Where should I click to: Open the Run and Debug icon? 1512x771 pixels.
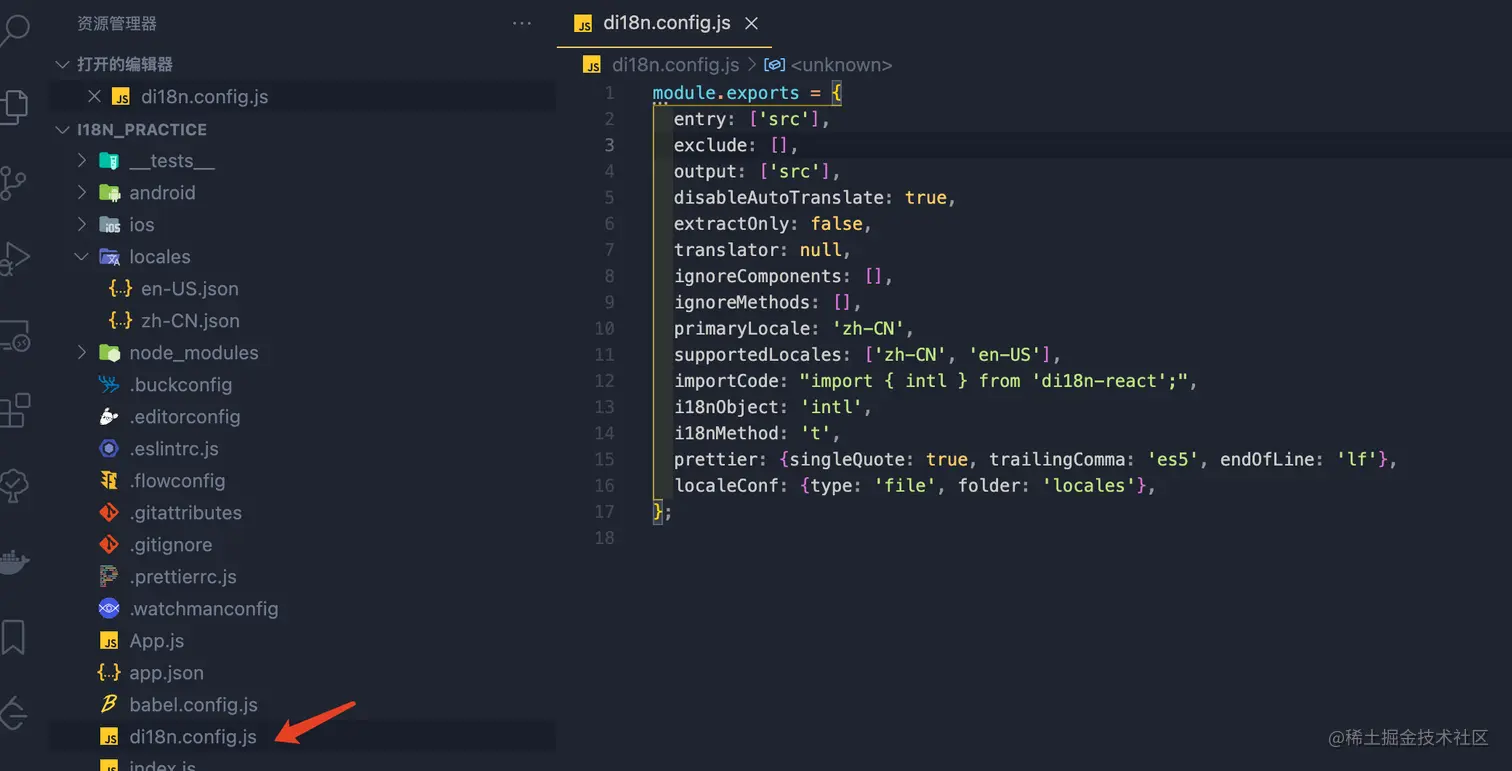(x=13, y=260)
